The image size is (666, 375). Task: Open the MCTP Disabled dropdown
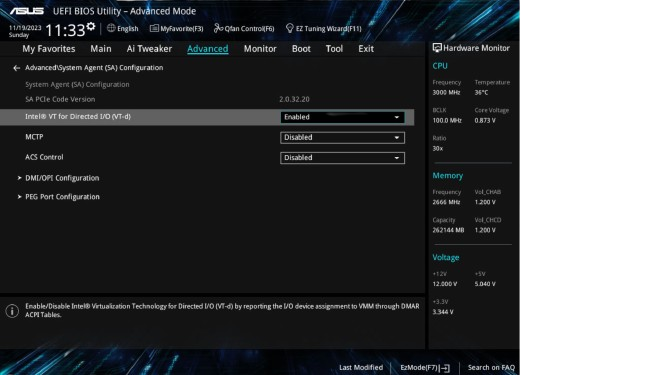342,138
